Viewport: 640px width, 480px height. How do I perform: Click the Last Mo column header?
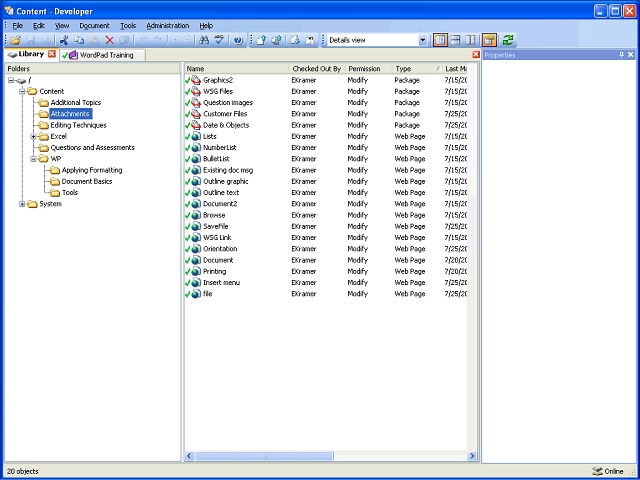[455, 69]
